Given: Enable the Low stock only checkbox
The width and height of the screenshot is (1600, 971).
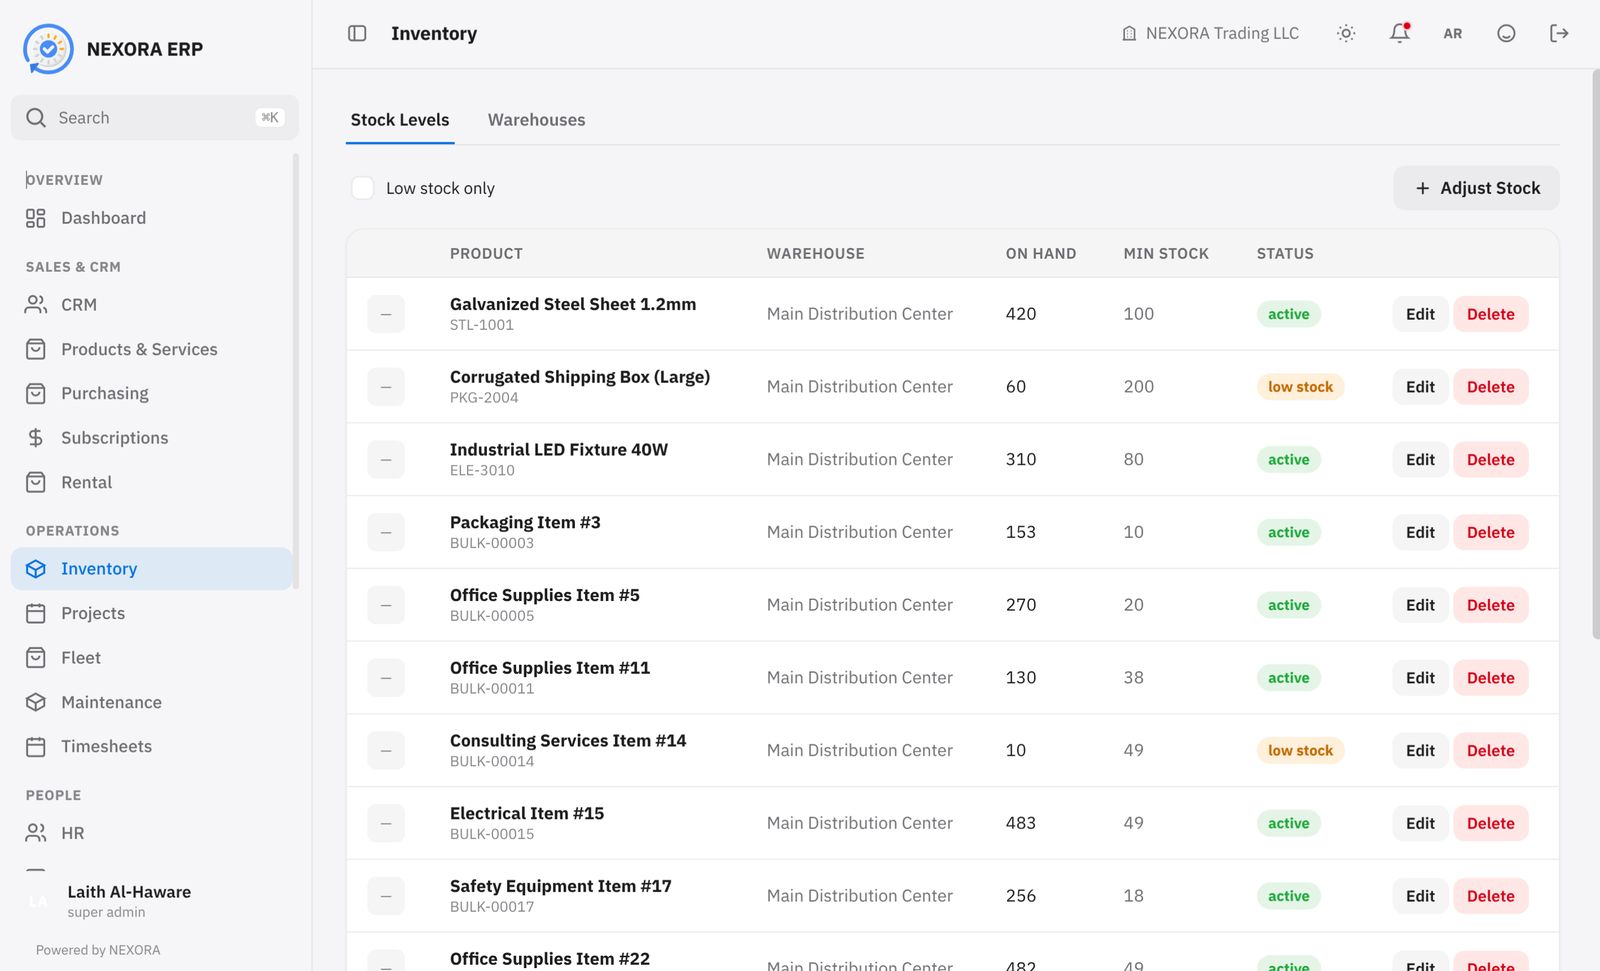Looking at the screenshot, I should click(x=363, y=188).
